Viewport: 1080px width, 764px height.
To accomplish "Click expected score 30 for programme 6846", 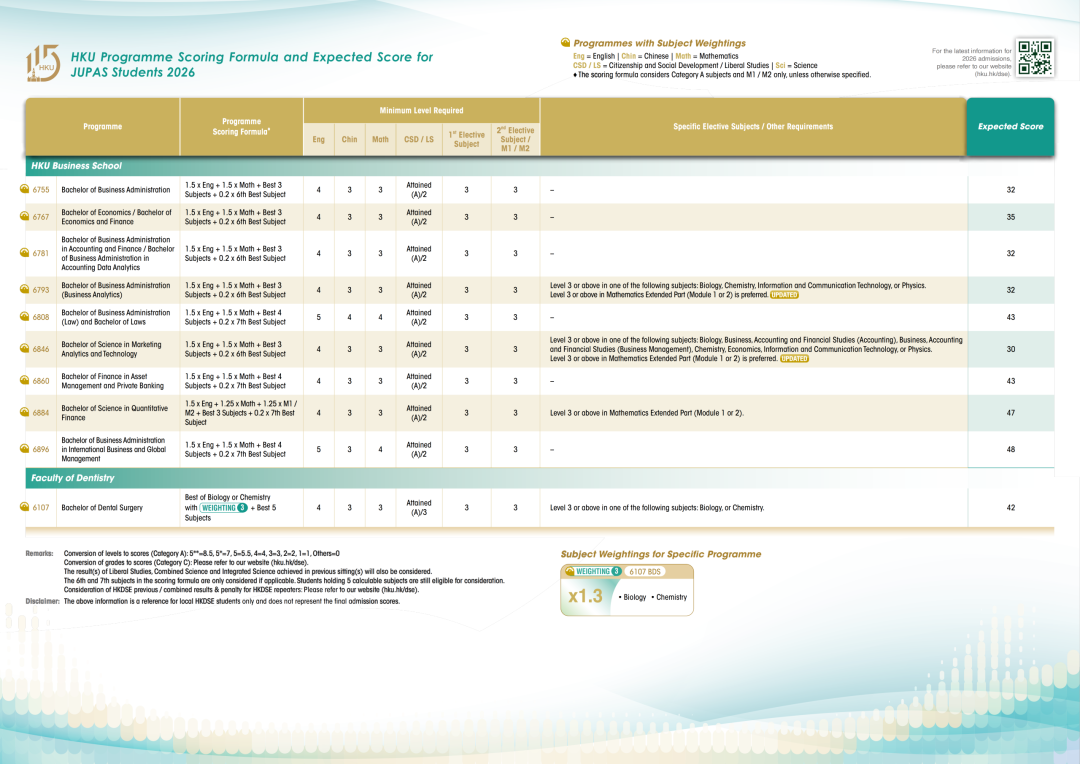I will [1010, 349].
